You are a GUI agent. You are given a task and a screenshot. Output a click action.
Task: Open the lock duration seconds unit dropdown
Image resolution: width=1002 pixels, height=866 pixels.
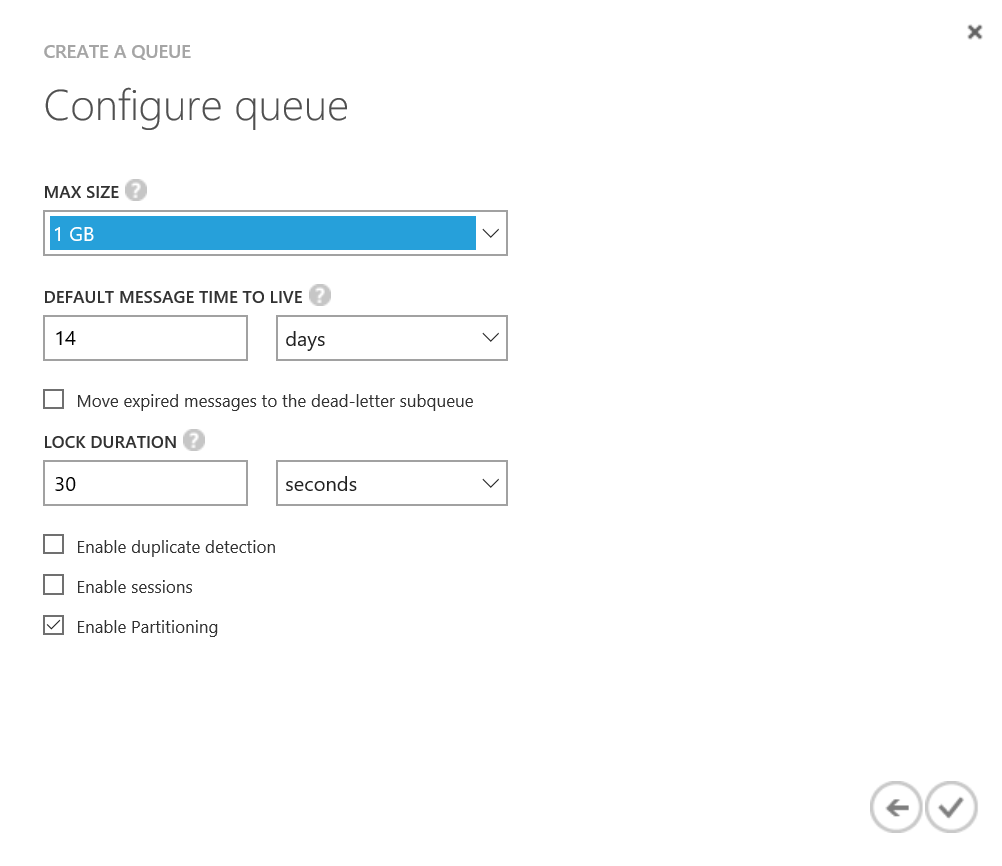click(x=391, y=484)
